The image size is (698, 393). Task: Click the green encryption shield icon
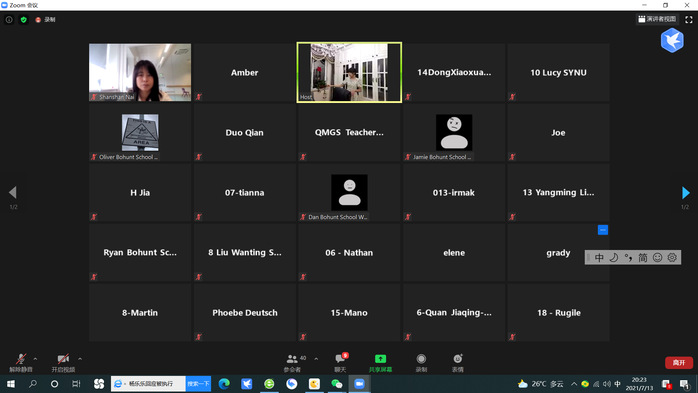[x=24, y=20]
